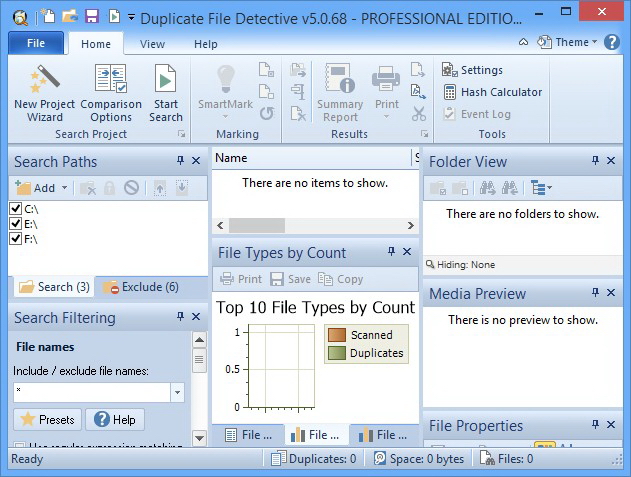Pin the Folder View panel
This screenshot has height=477, width=631.
pyautogui.click(x=595, y=161)
